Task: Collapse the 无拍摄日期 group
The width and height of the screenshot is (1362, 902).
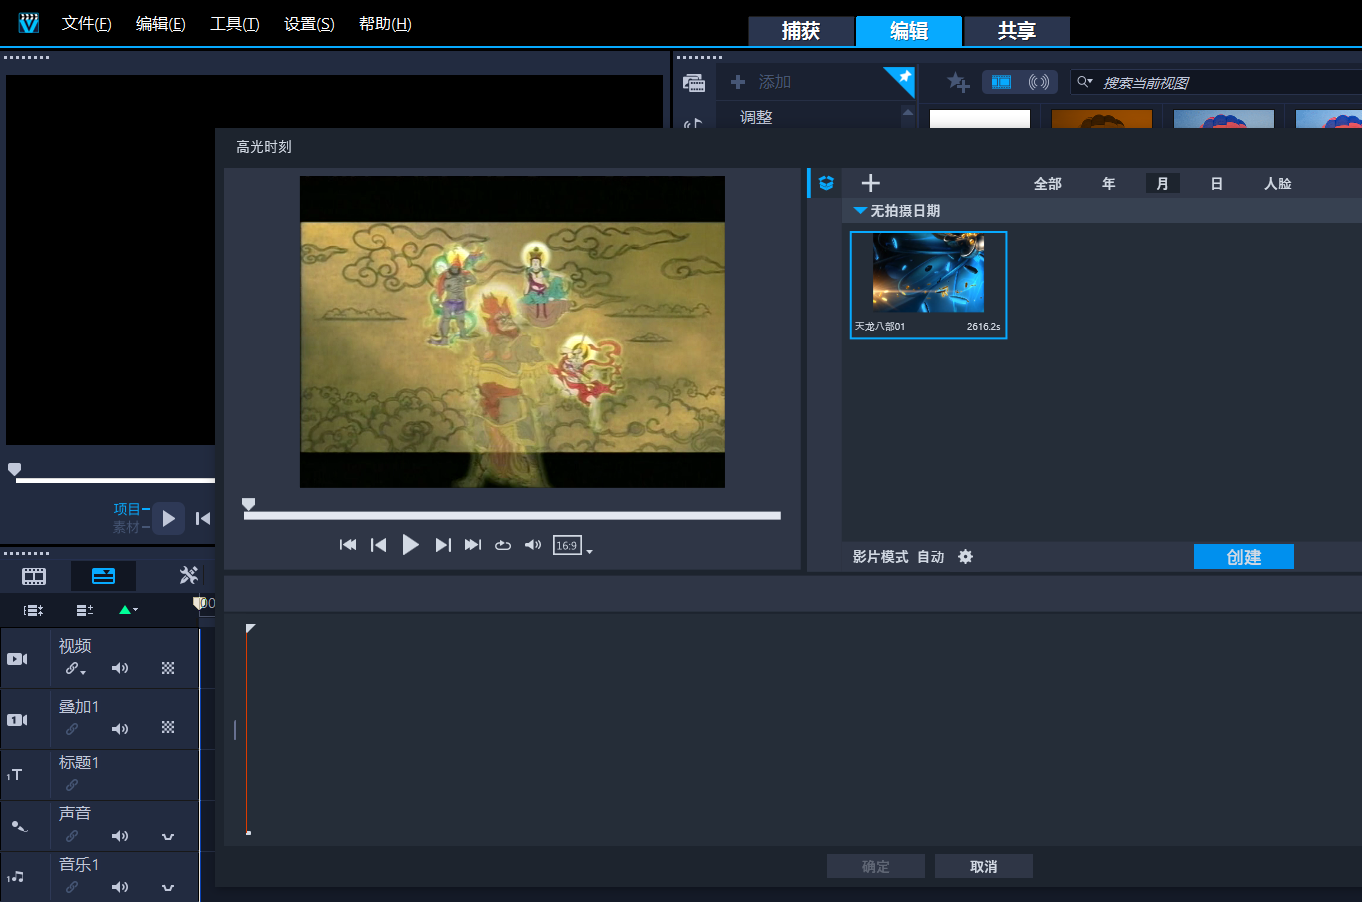Action: click(x=859, y=210)
